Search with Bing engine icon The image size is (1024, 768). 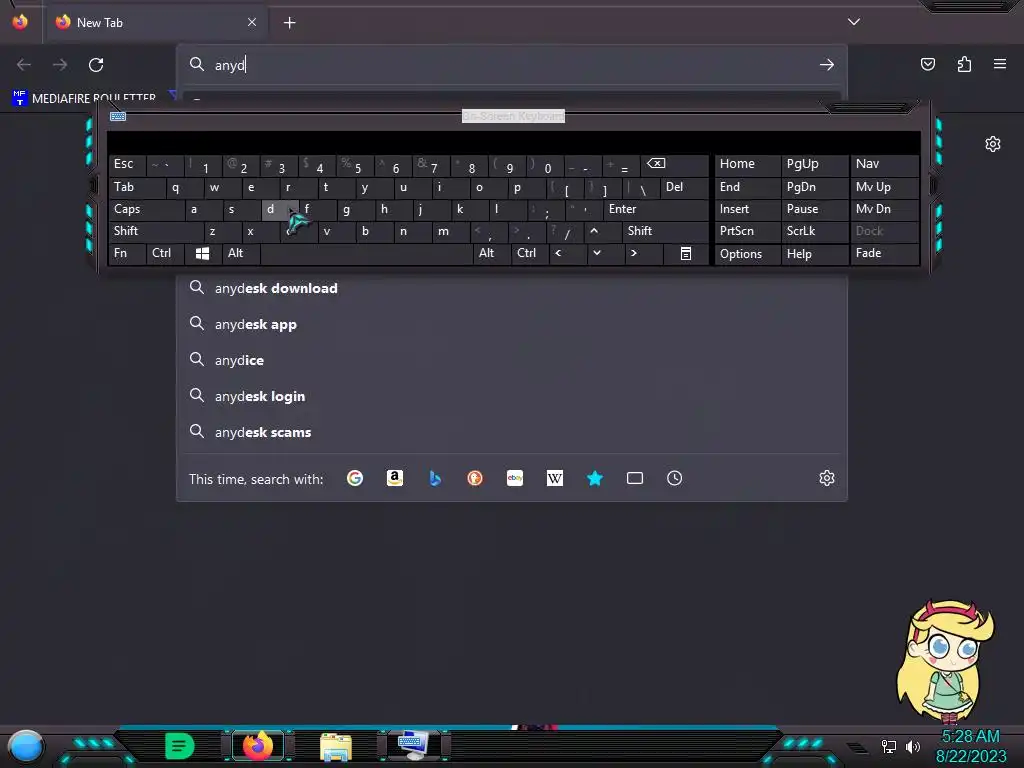pos(435,478)
